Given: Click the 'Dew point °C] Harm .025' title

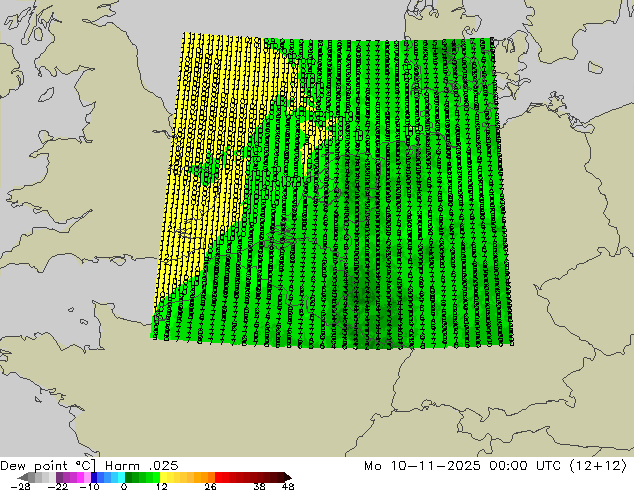Looking at the screenshot, I should click(89, 466).
